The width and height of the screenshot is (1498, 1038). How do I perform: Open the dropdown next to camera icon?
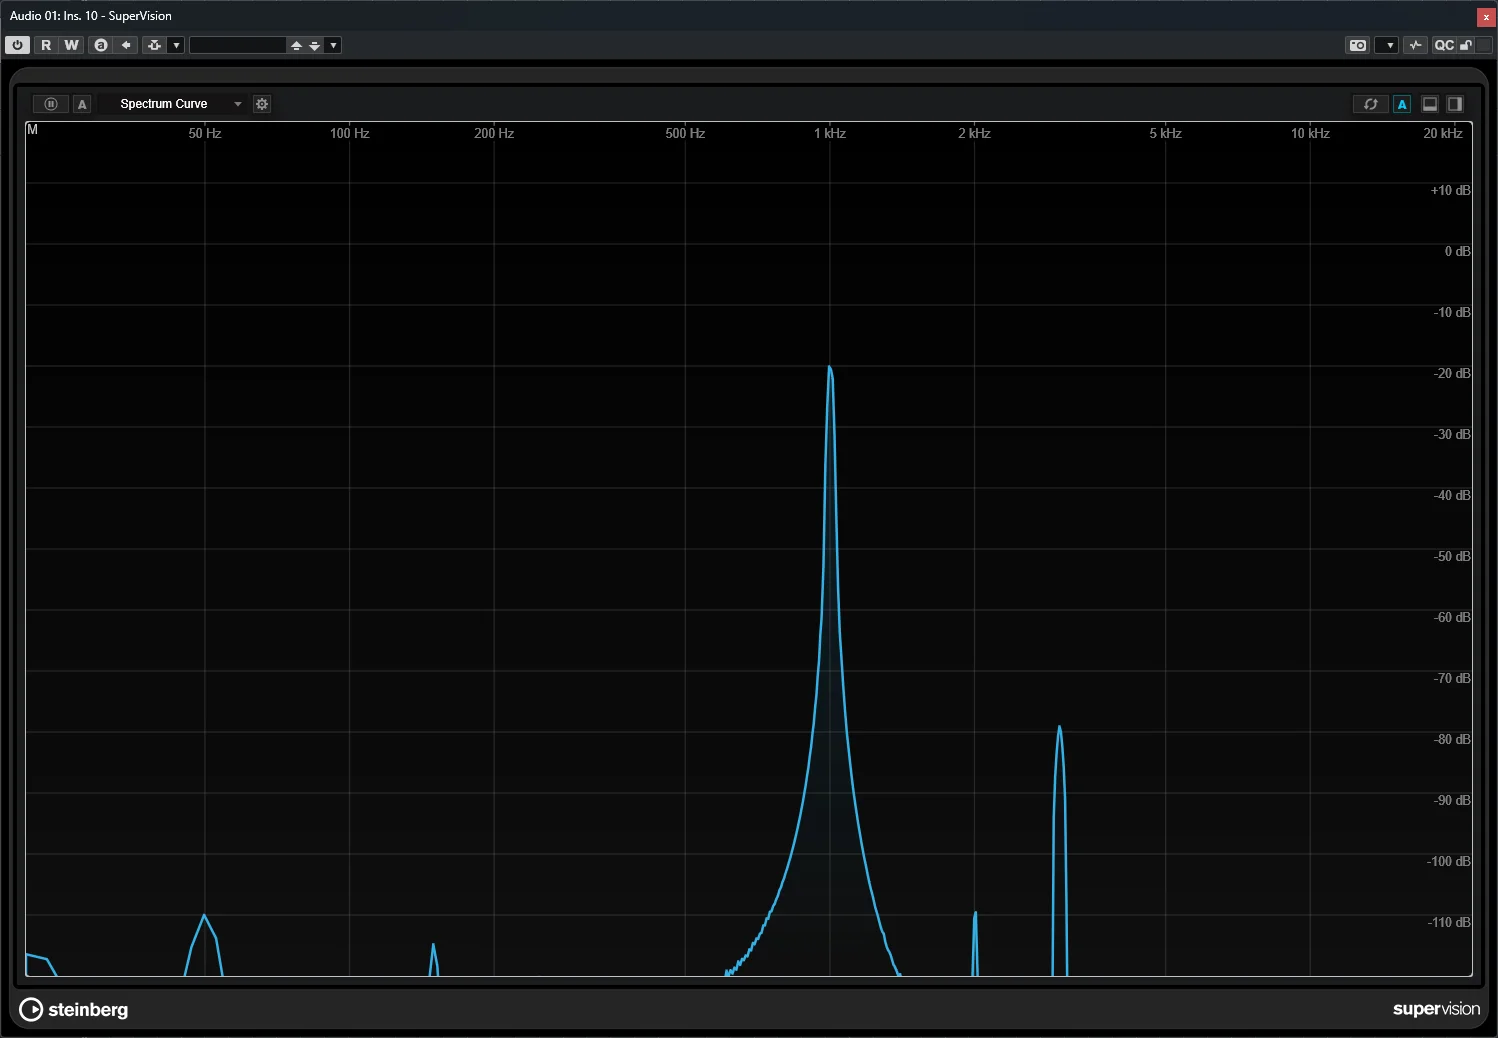coord(1388,45)
